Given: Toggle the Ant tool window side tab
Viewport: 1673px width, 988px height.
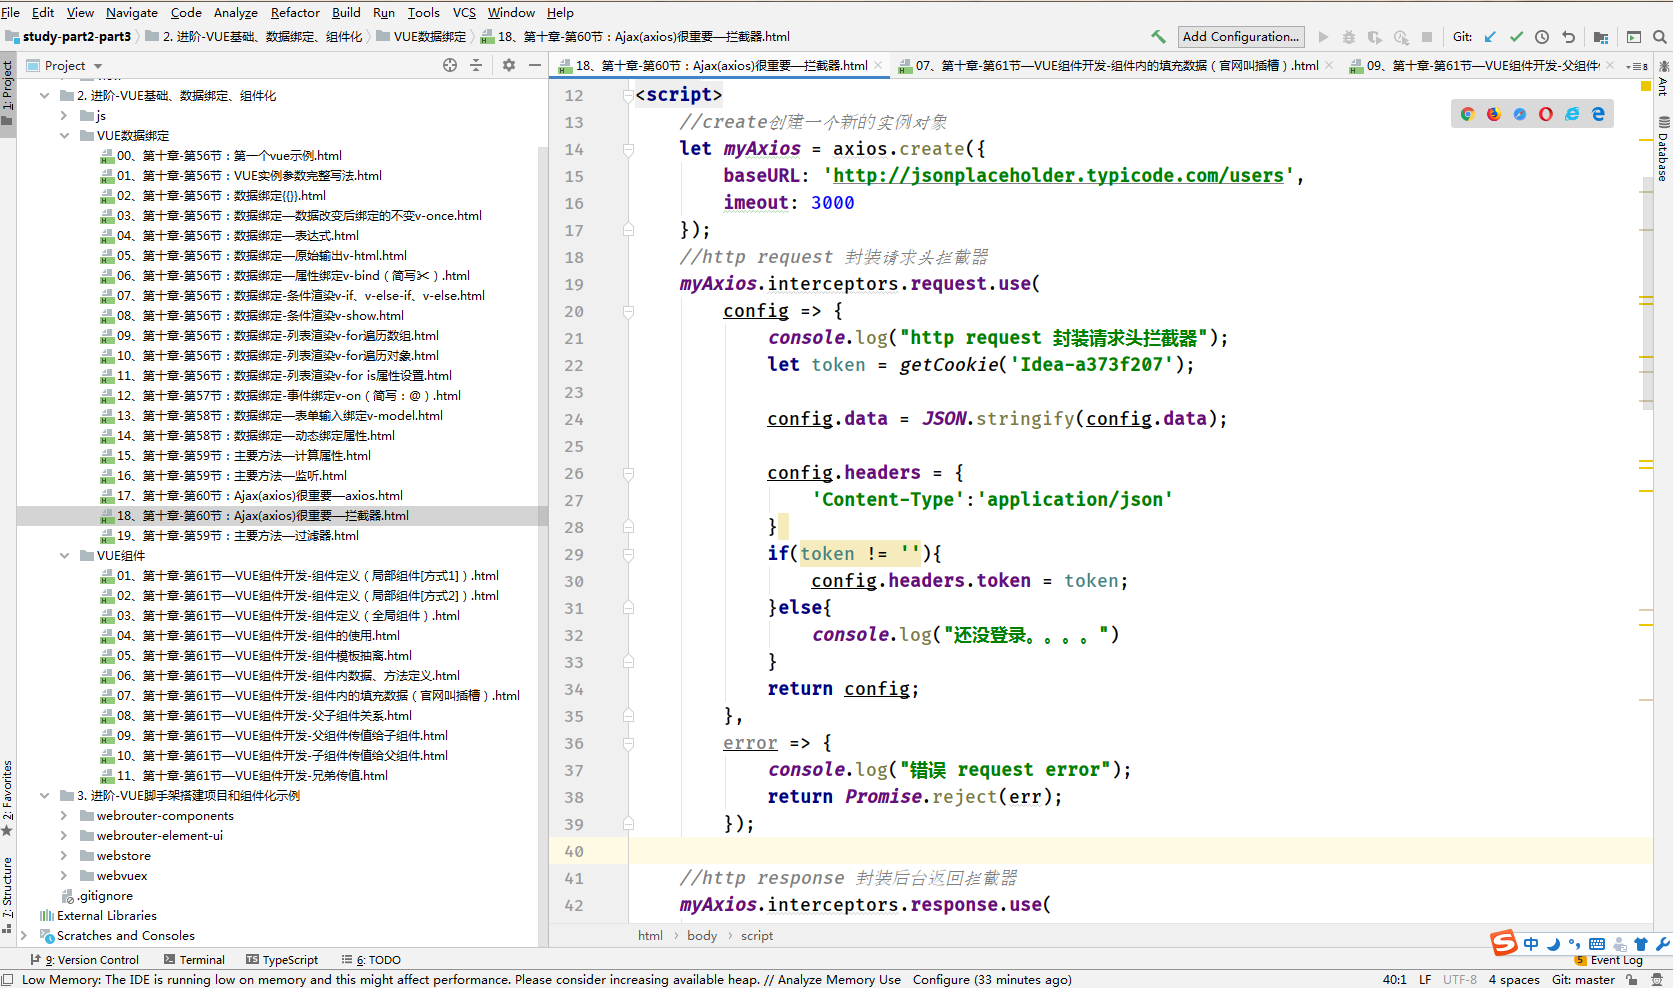Looking at the screenshot, I should point(1663,79).
